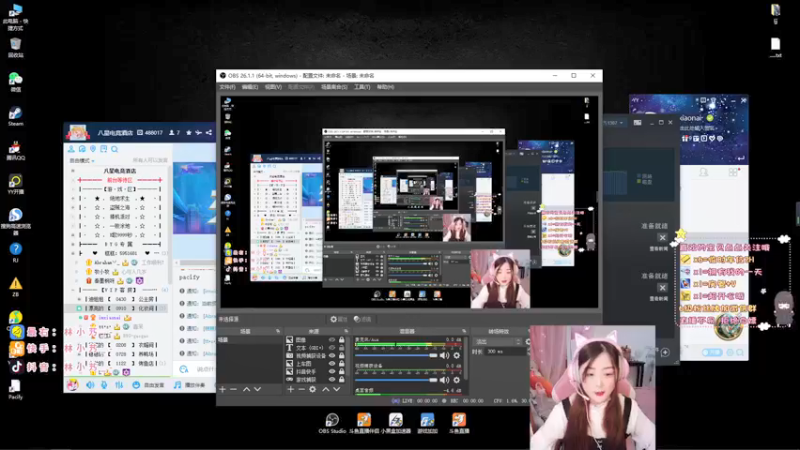Adjust the second channel volume slider in mixer
Viewport: 800px width, 450px height.
pos(396,380)
